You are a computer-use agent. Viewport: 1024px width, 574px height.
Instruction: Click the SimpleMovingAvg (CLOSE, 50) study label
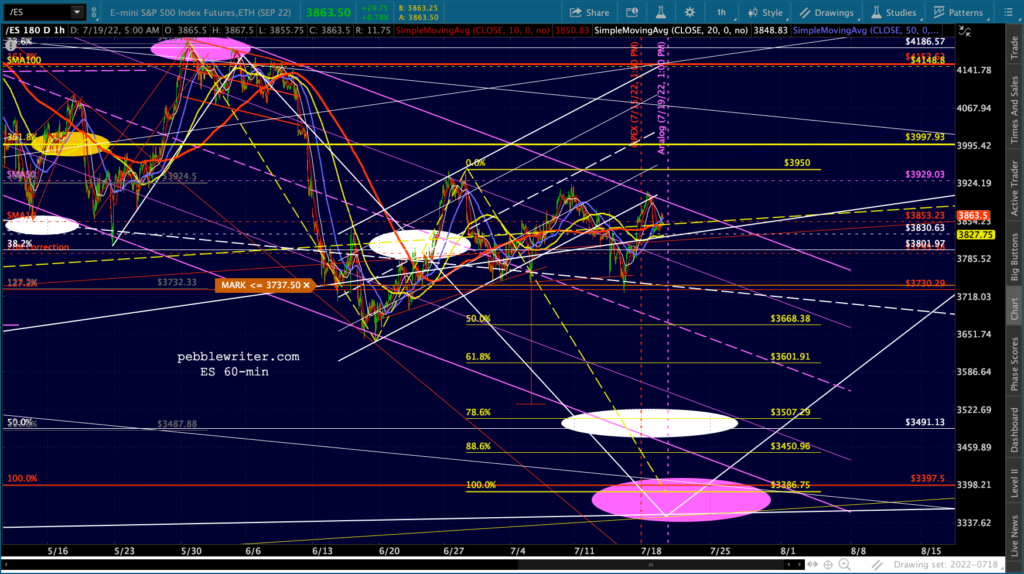tap(866, 31)
